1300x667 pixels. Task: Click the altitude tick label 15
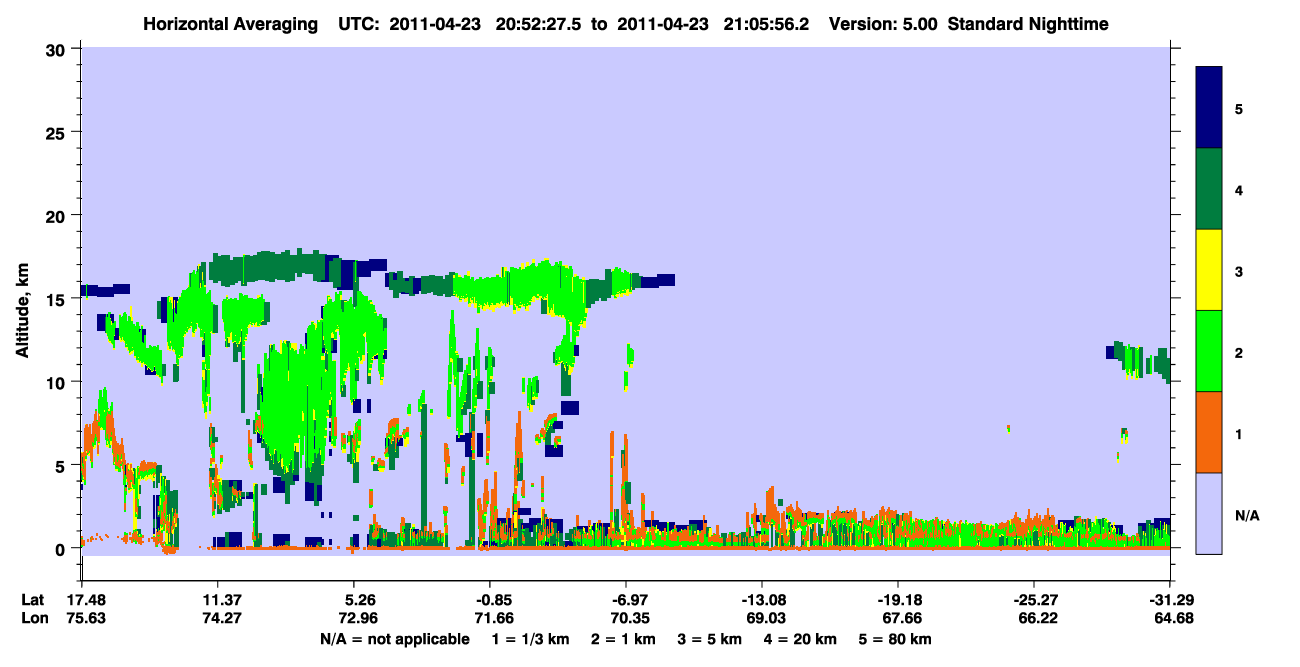click(58, 299)
